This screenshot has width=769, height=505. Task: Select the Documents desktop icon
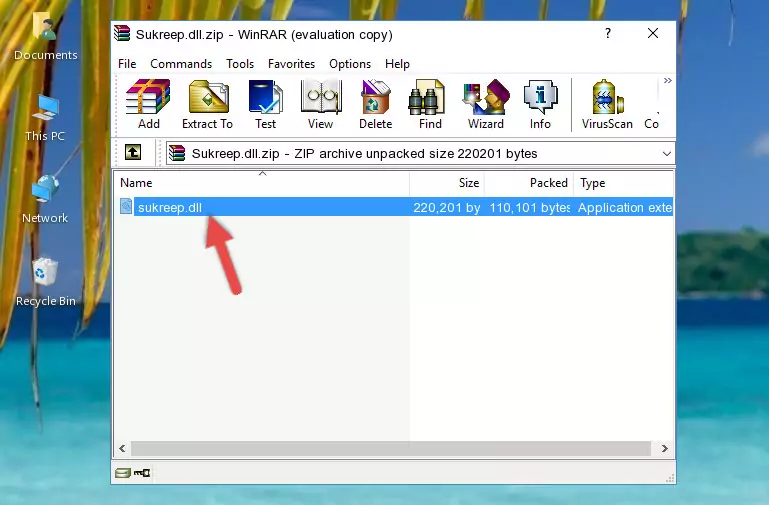click(x=46, y=37)
